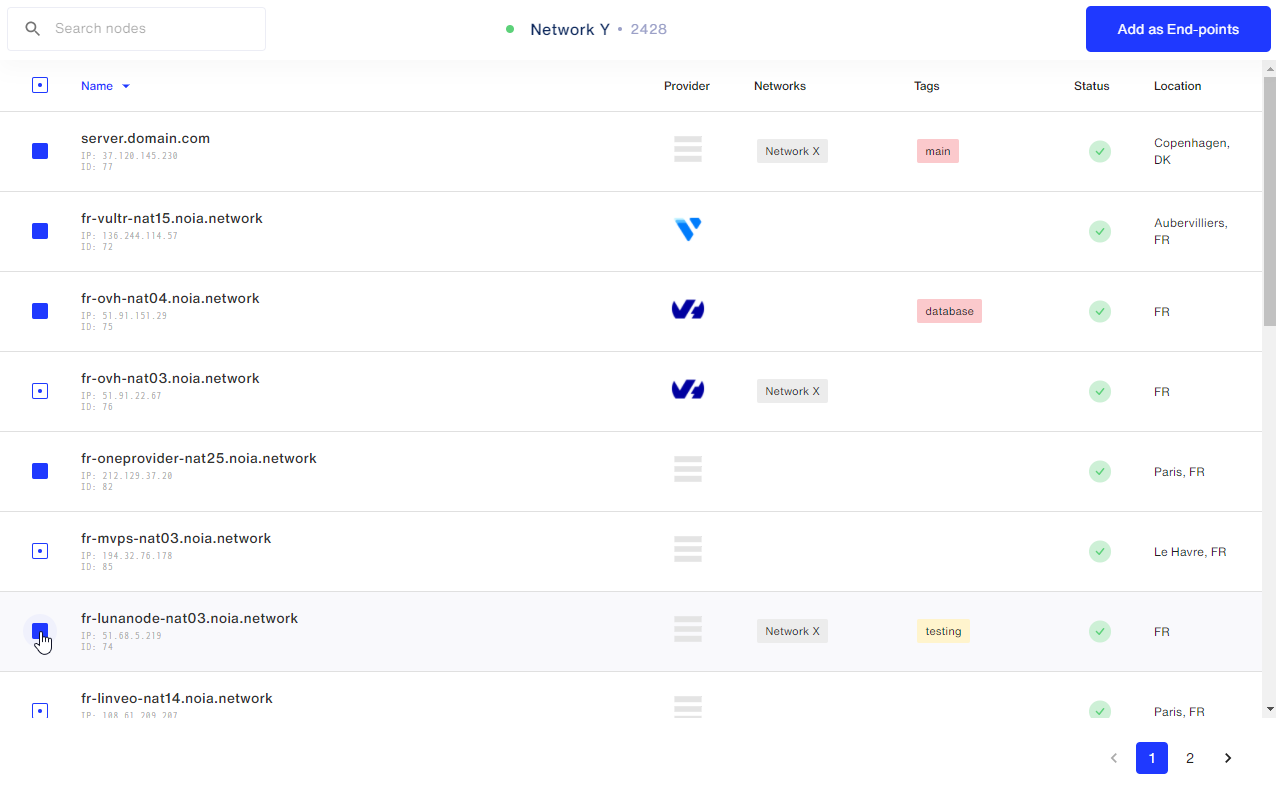Uncheck the fr-vultr-nat15 row checkbox
Screen dimensions: 1276x794
point(40,231)
